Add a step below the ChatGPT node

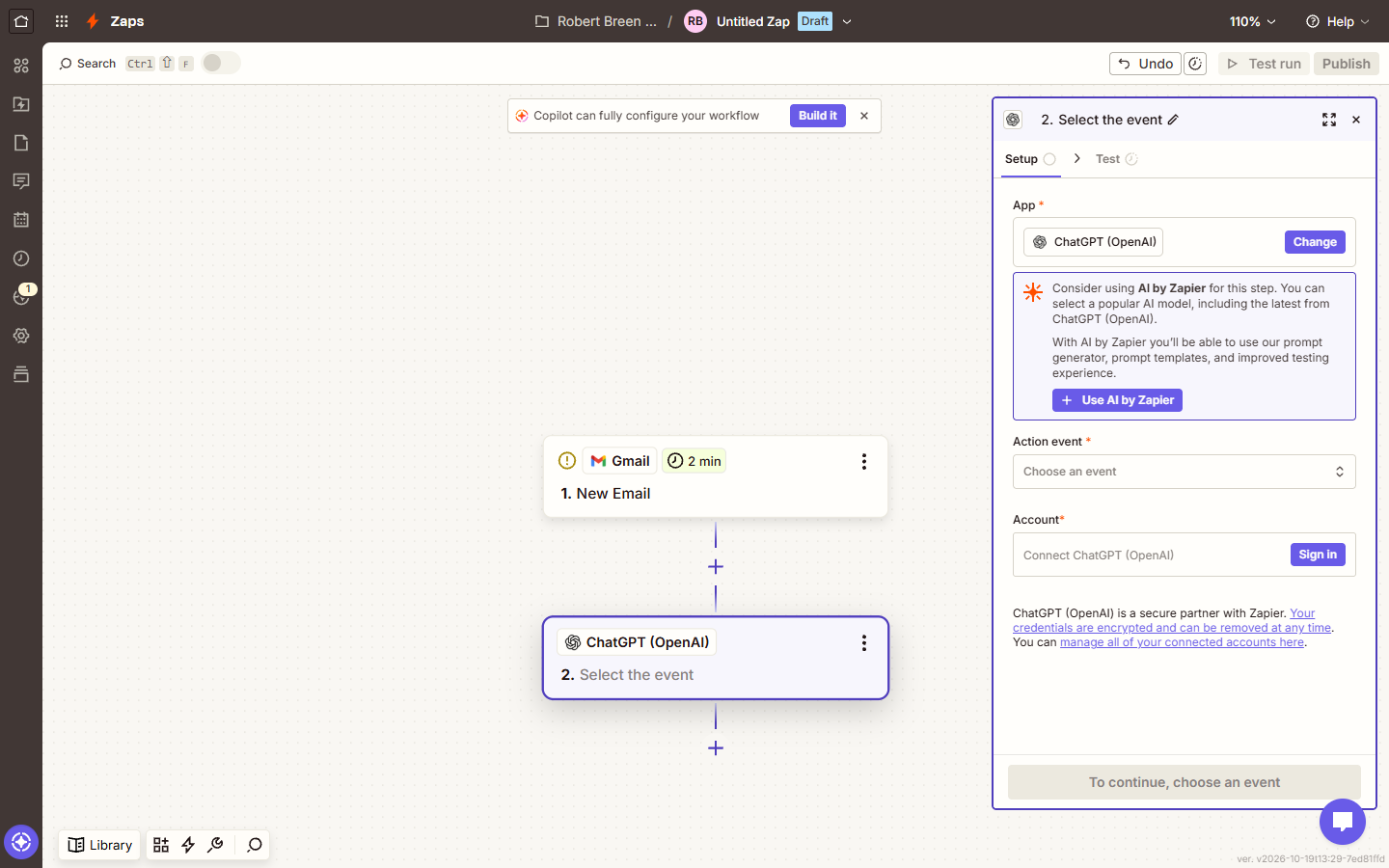(715, 748)
